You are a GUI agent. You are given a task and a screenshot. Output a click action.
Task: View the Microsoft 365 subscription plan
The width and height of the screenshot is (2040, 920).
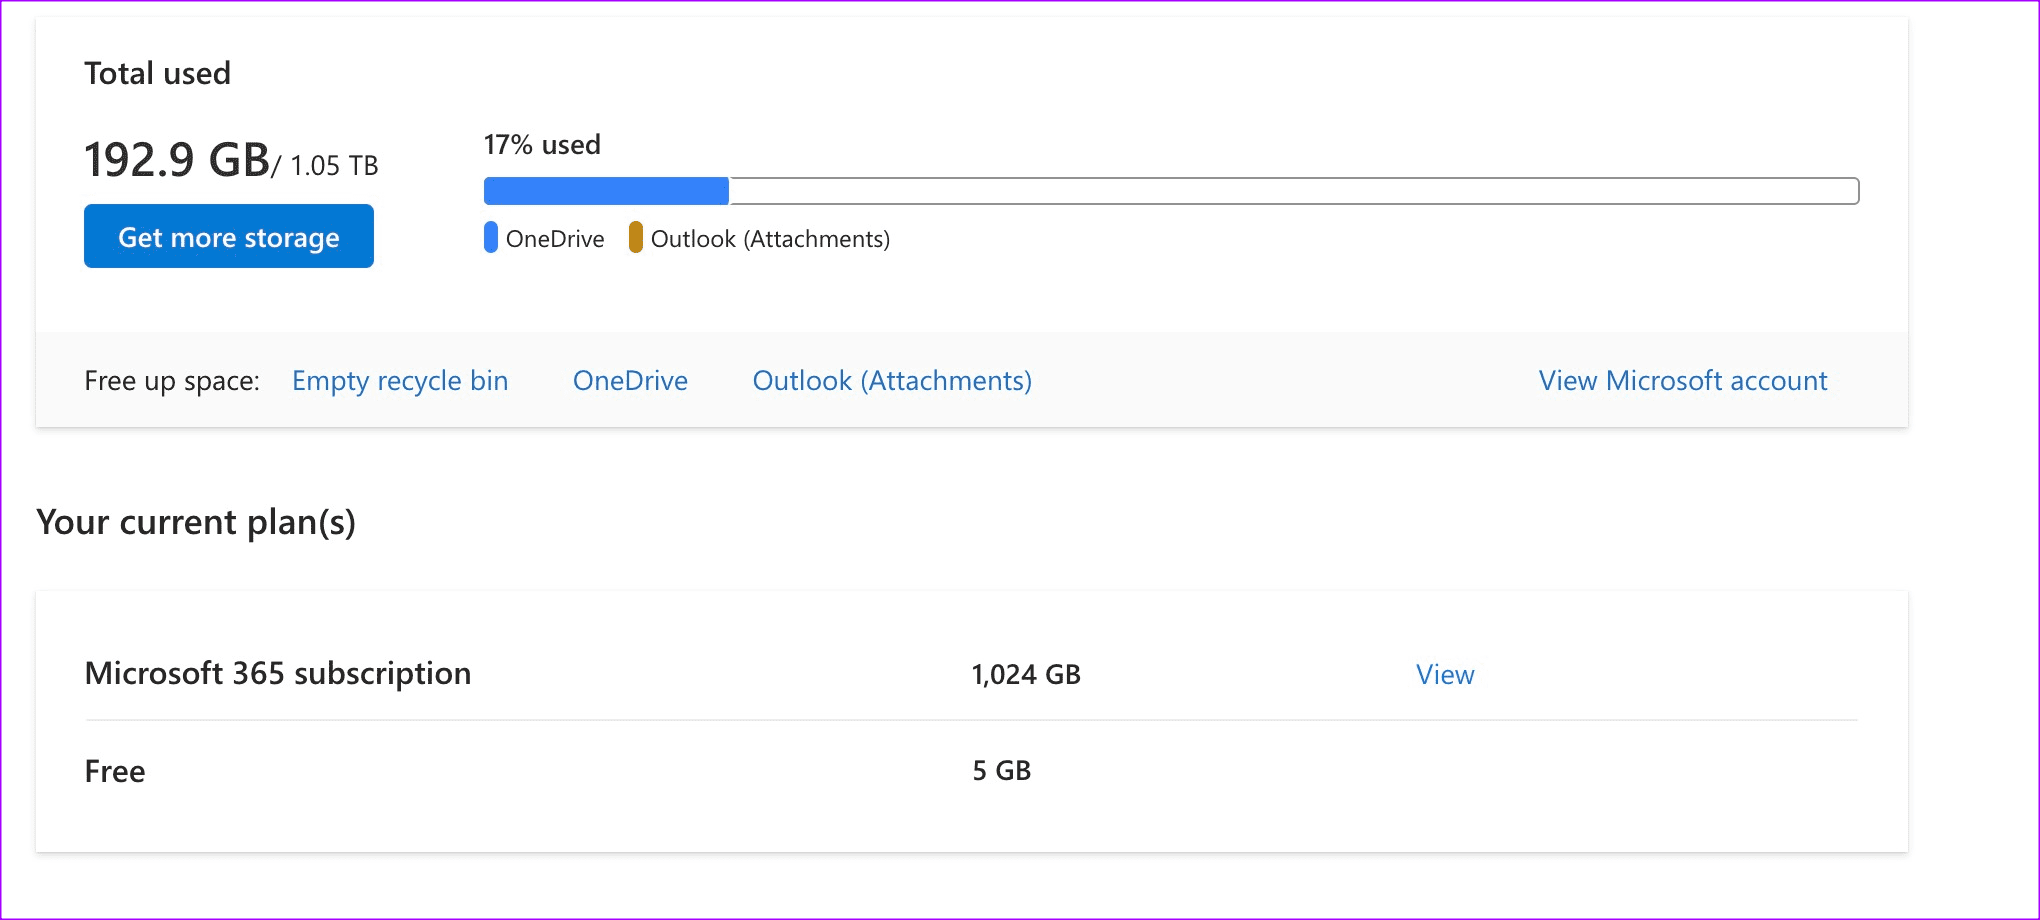coord(1444,675)
